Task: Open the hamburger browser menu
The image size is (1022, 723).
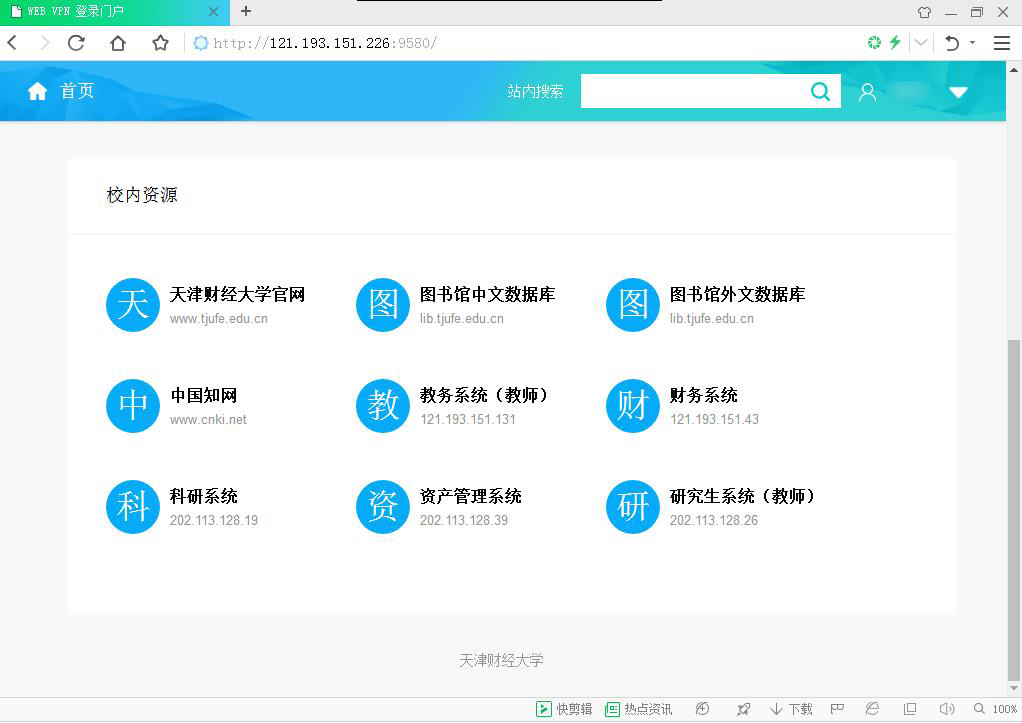Action: (x=1002, y=43)
